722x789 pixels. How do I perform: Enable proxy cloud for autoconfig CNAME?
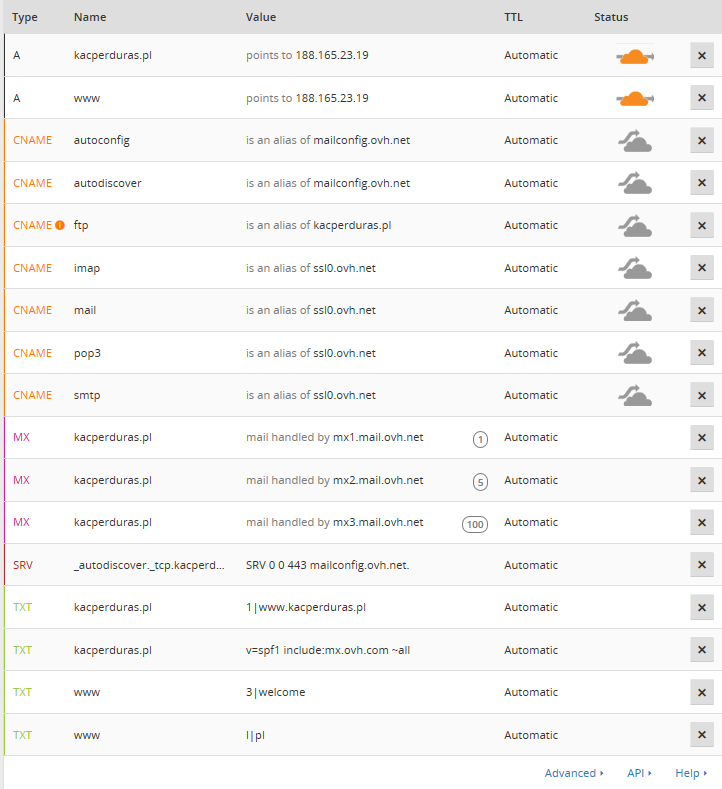635,141
